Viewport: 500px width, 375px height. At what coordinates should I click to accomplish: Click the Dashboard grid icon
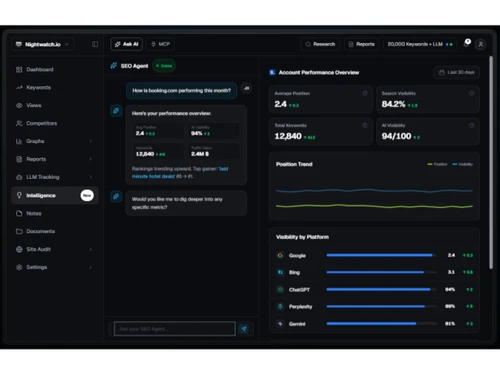pos(19,69)
